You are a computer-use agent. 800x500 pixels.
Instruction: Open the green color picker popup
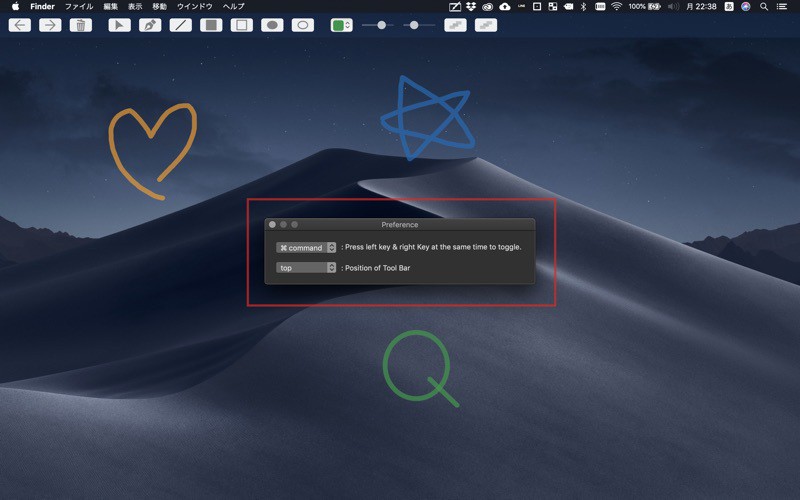pos(341,25)
